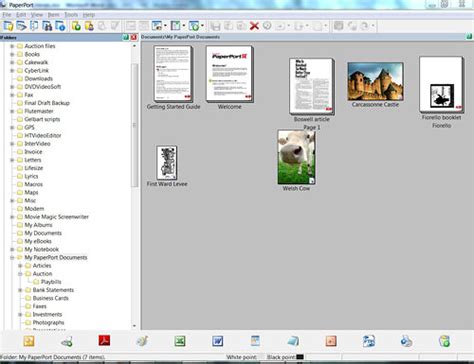The width and height of the screenshot is (474, 364).
Task: Select the Faxes subfolder
Action: (x=40, y=306)
